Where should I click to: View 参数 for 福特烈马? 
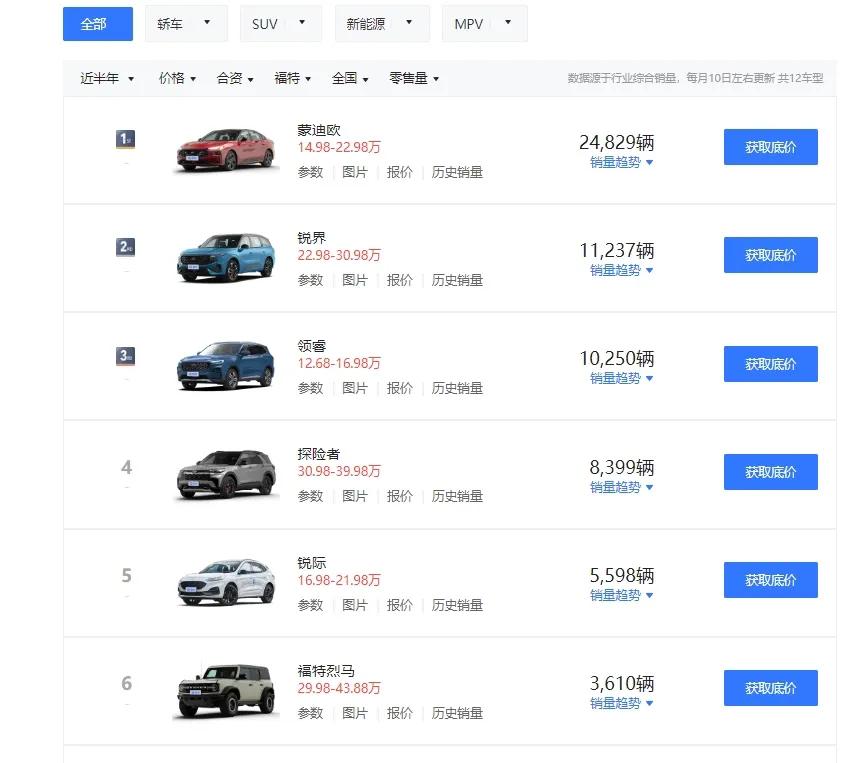(x=310, y=713)
